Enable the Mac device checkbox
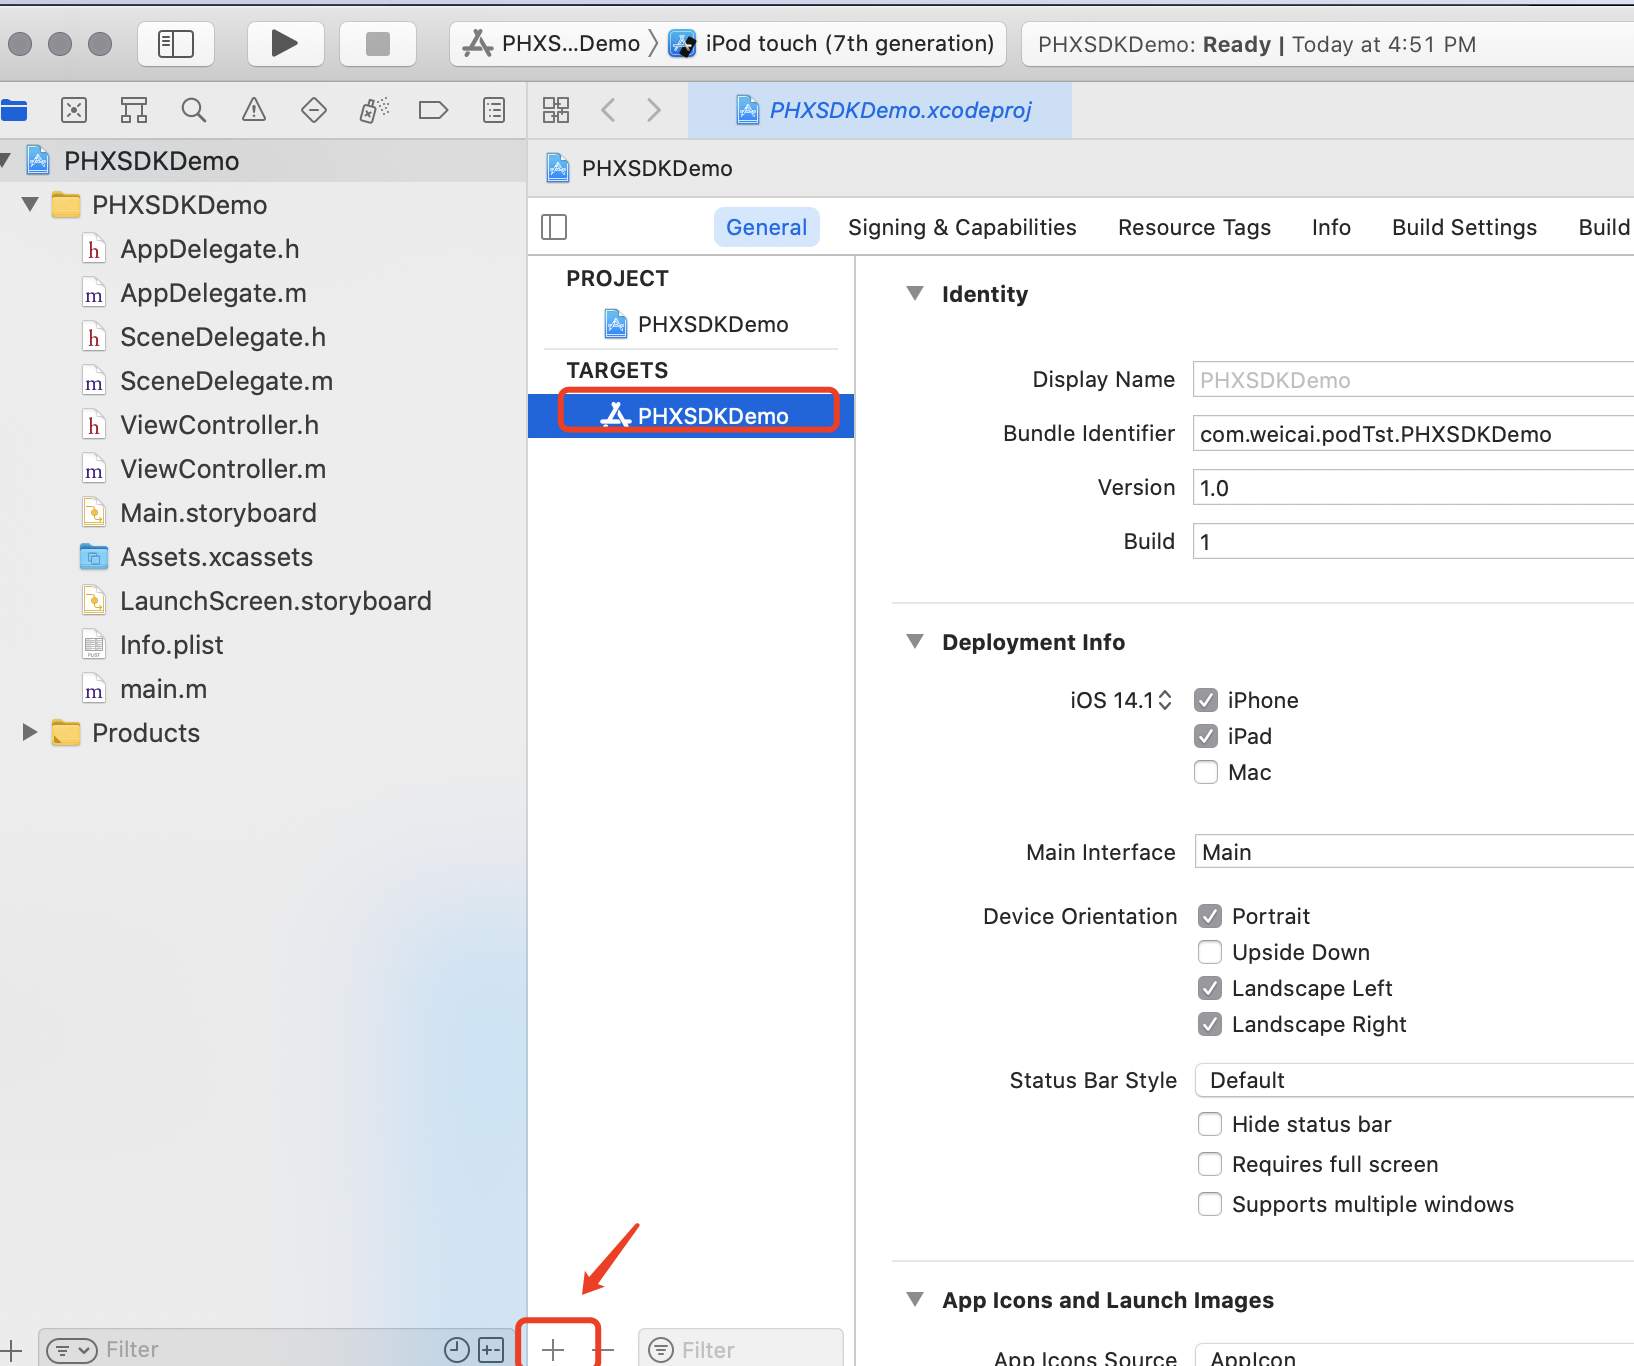This screenshot has height=1366, width=1634. (1206, 772)
